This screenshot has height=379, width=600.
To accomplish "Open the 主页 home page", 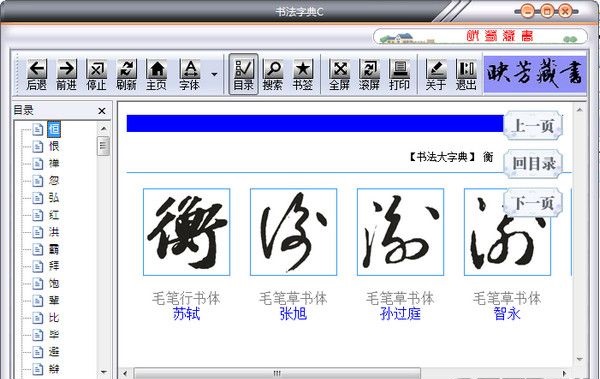I will [157, 75].
